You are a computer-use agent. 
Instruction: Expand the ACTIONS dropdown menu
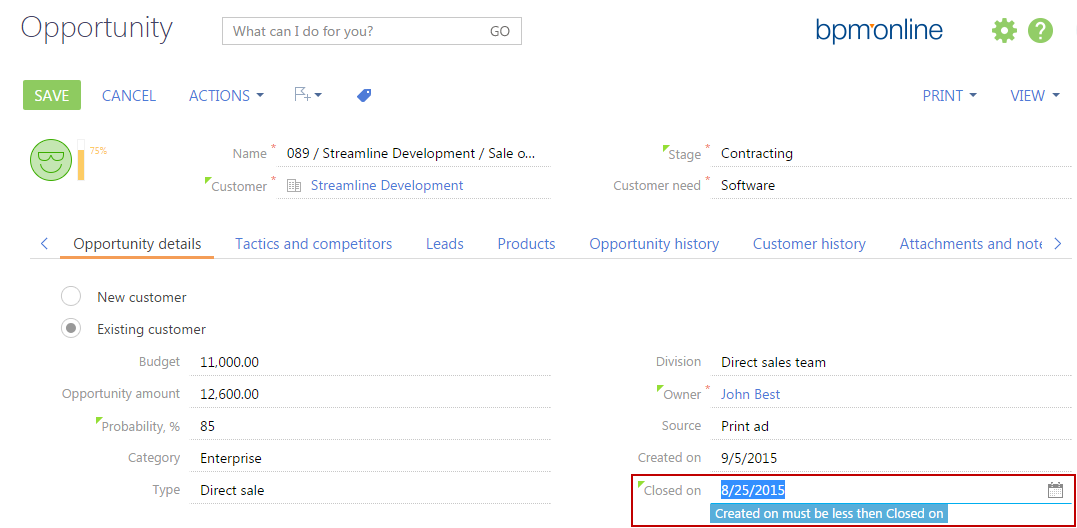tap(226, 96)
